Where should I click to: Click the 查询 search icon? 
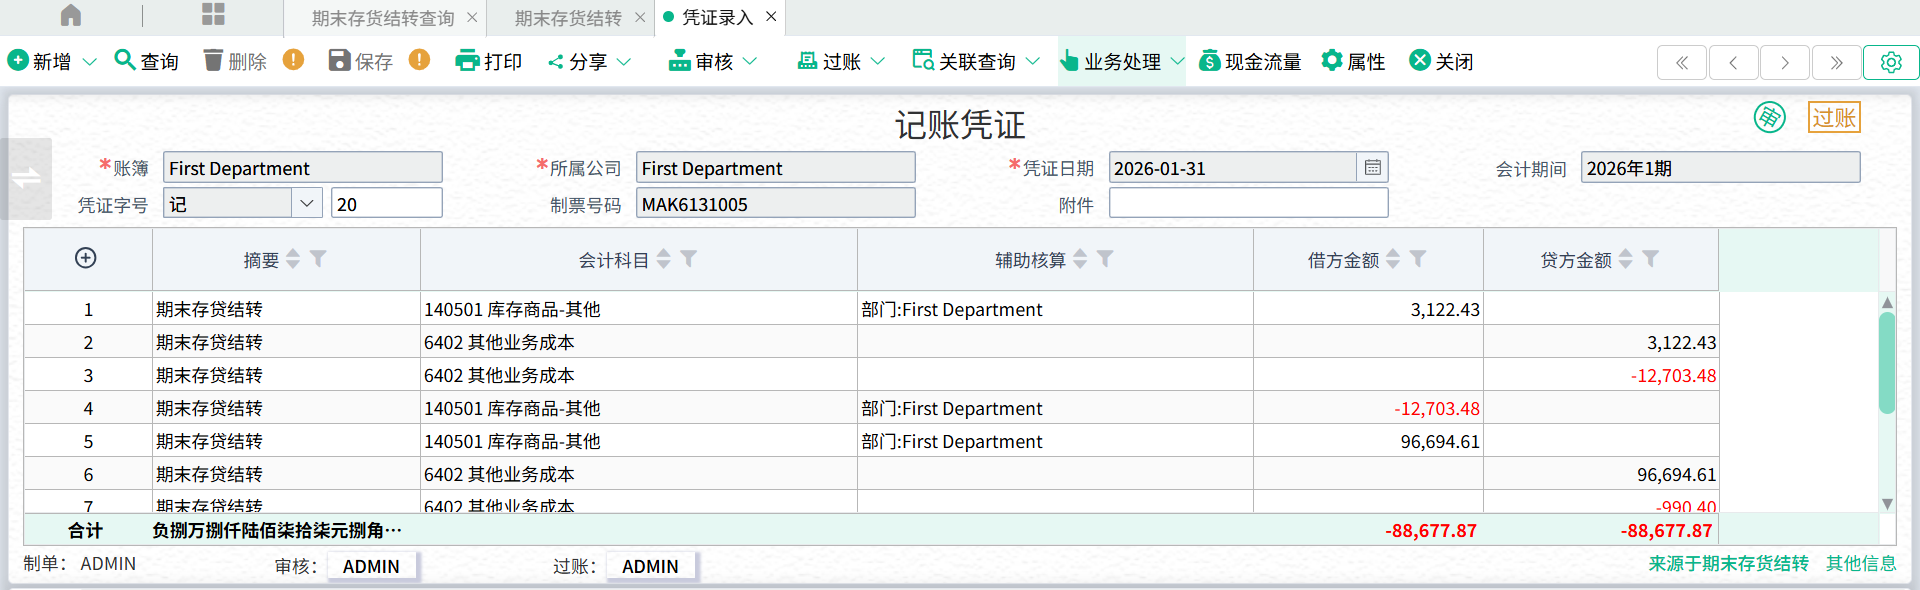click(x=125, y=60)
